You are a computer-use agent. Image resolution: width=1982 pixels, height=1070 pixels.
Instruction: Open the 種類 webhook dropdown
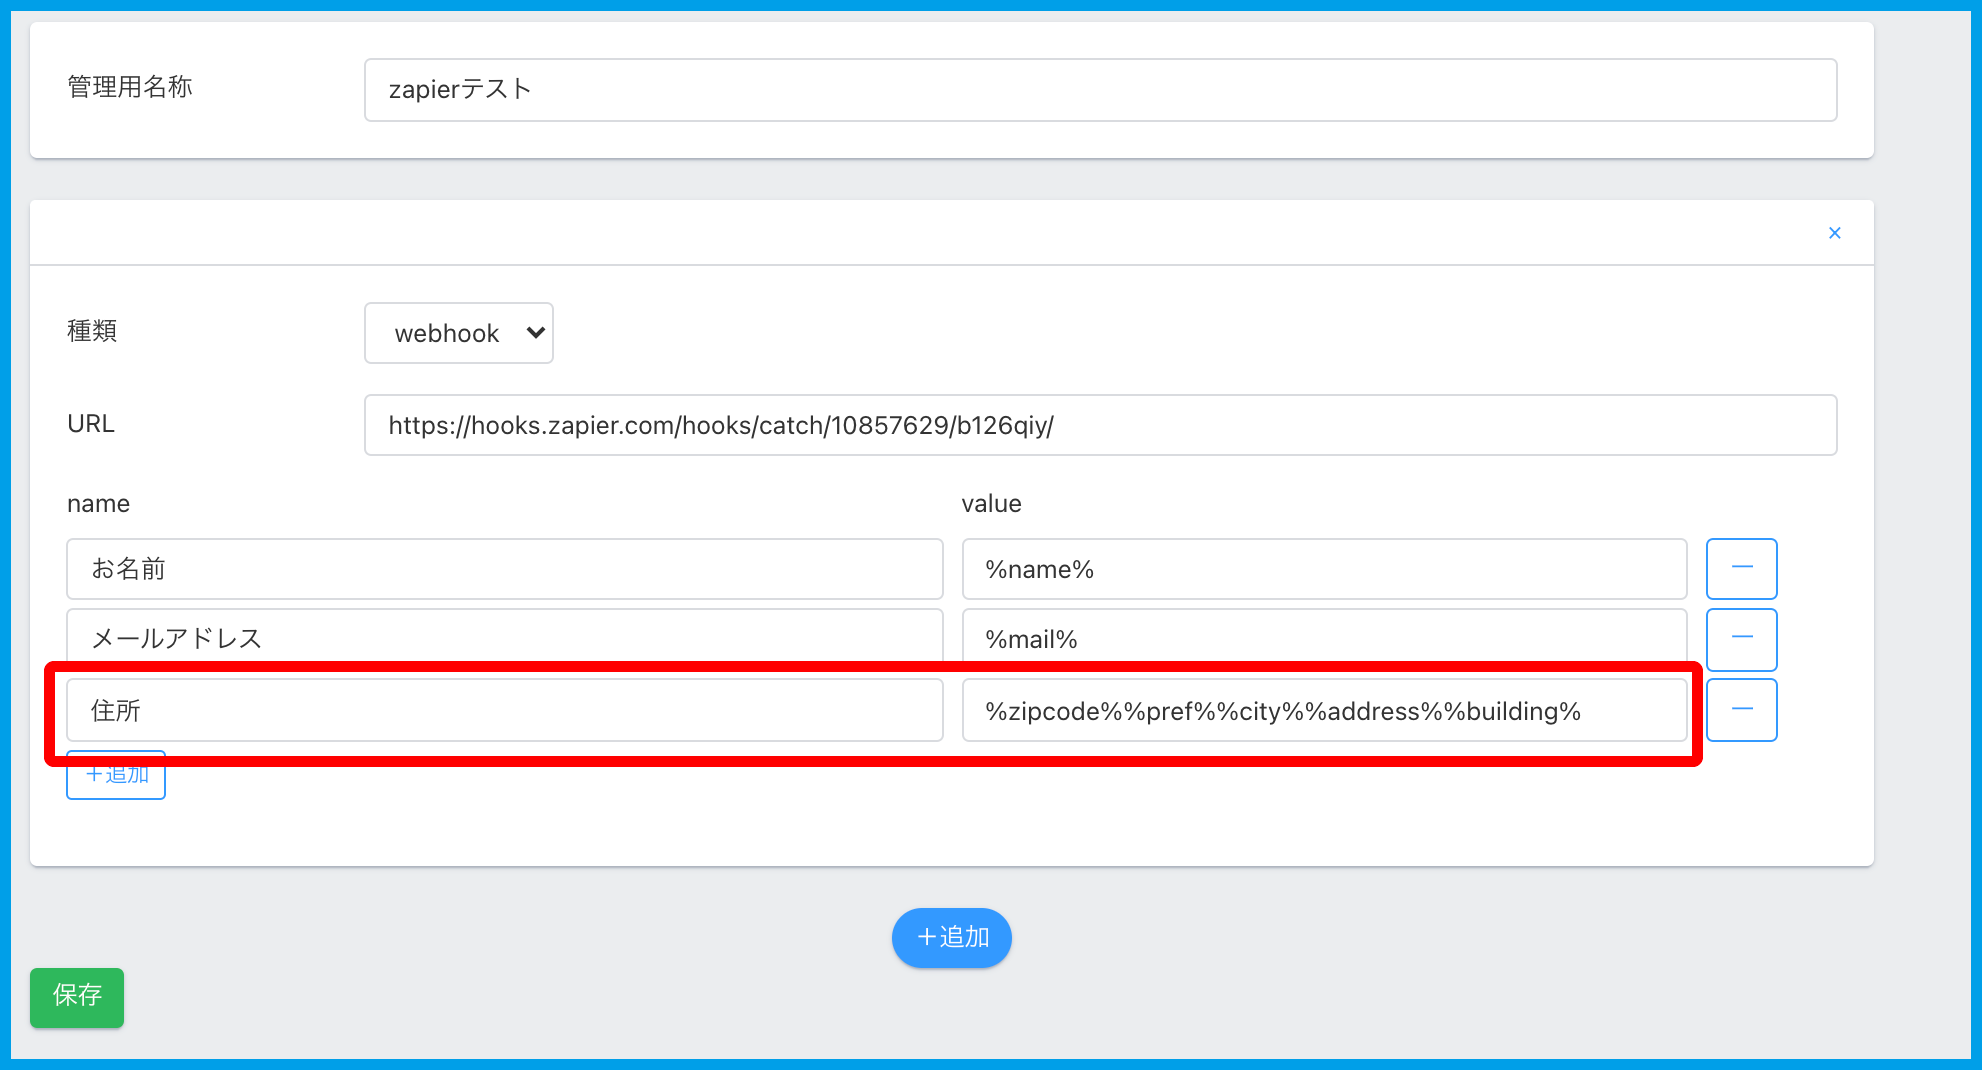tap(459, 333)
